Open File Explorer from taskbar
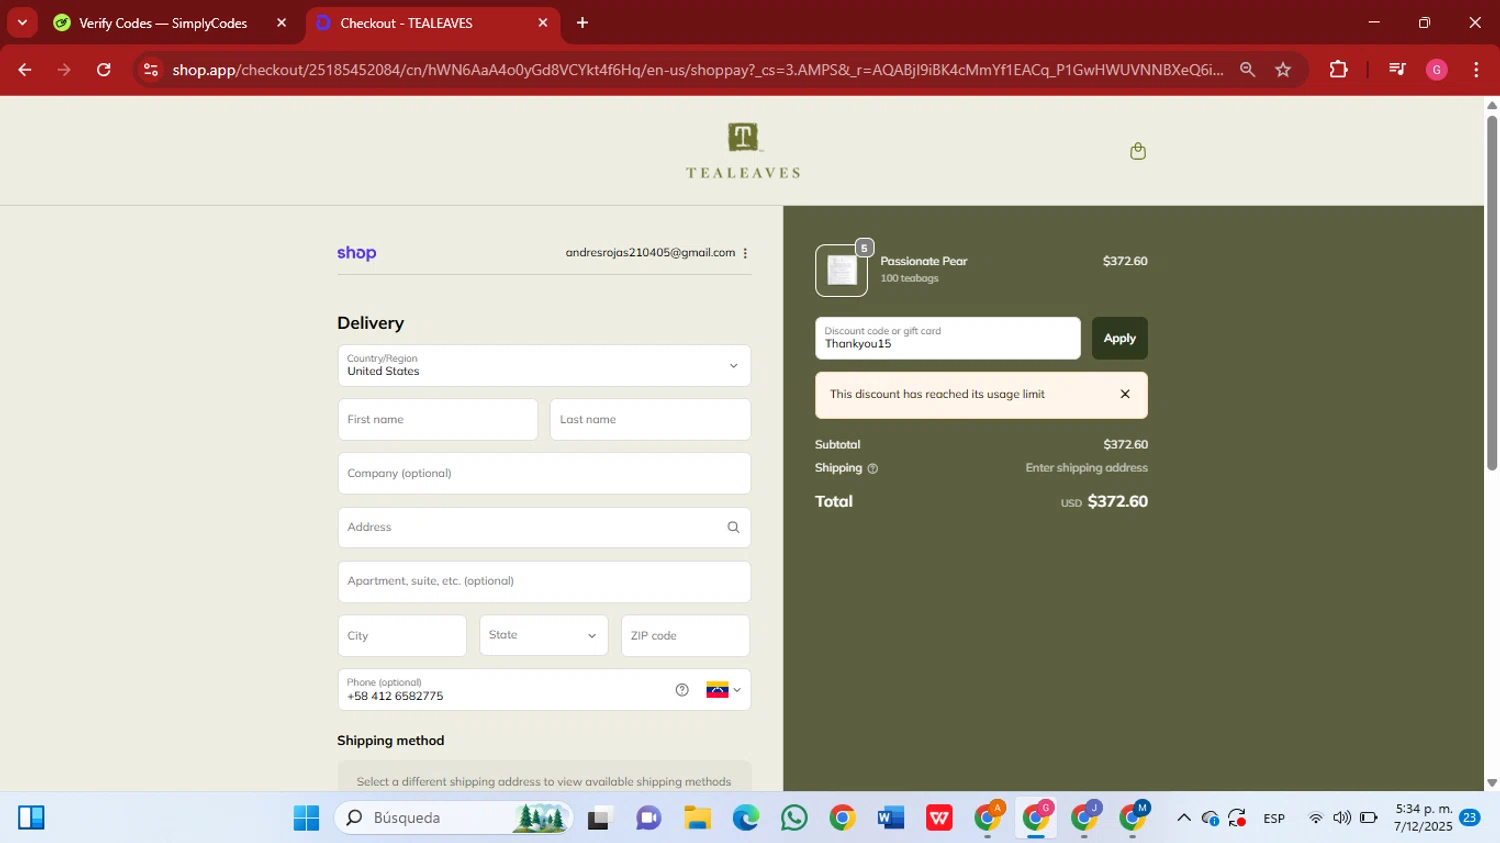Viewport: 1500px width, 843px height. [x=697, y=818]
